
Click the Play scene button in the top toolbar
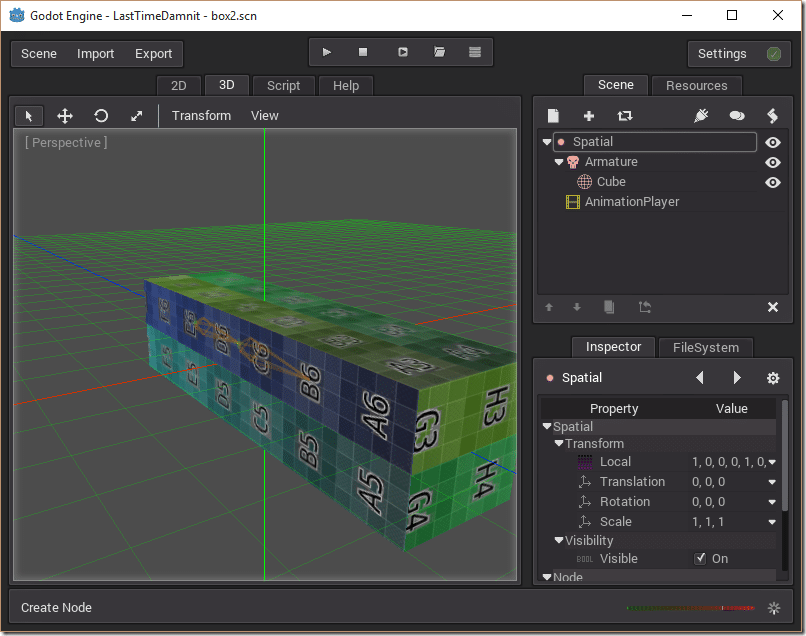coord(401,51)
